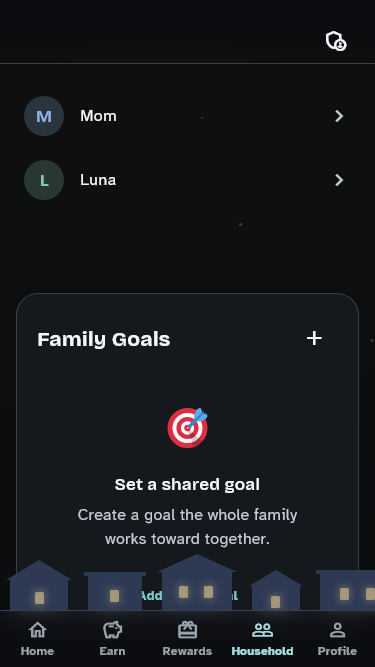Click the Add goal link behind houses
Image resolution: width=375 pixels, height=667 pixels.
(188, 595)
